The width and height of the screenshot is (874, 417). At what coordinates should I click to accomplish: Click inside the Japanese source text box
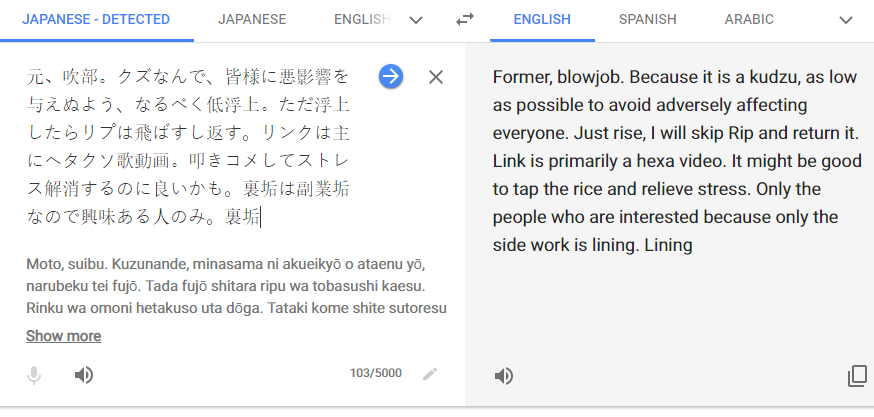tap(188, 147)
